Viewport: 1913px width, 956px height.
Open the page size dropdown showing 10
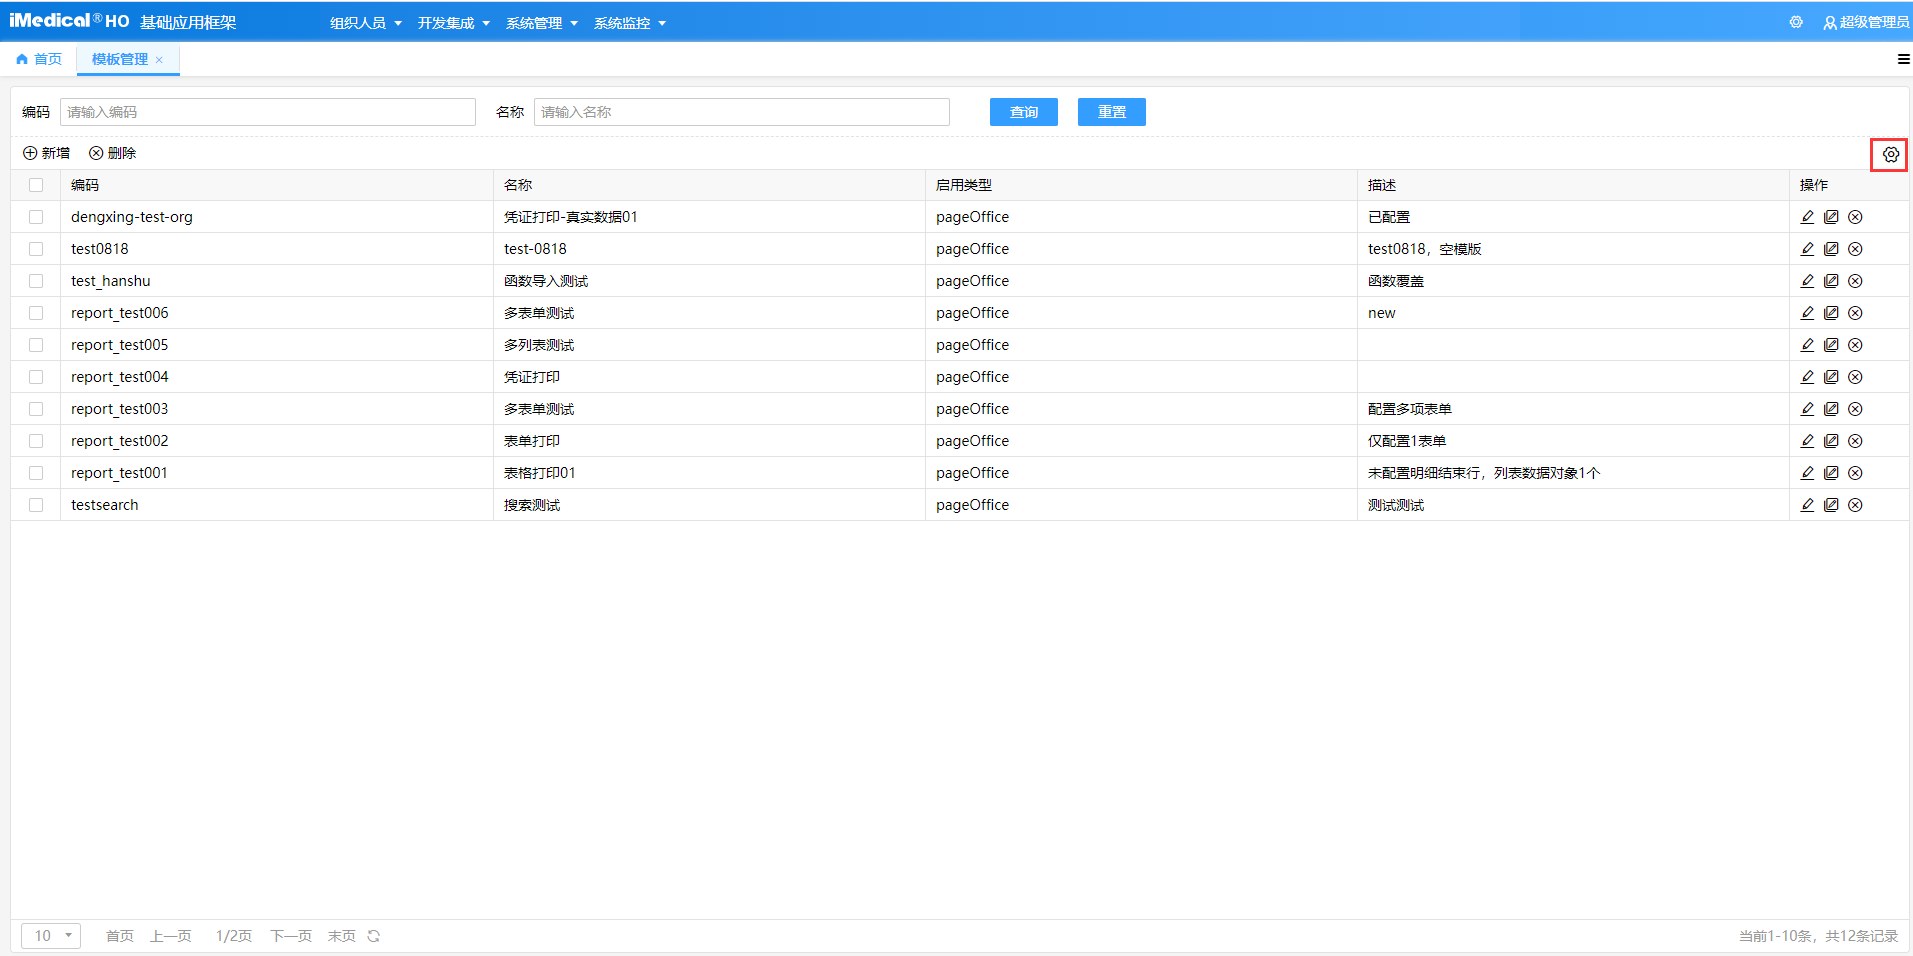point(51,936)
